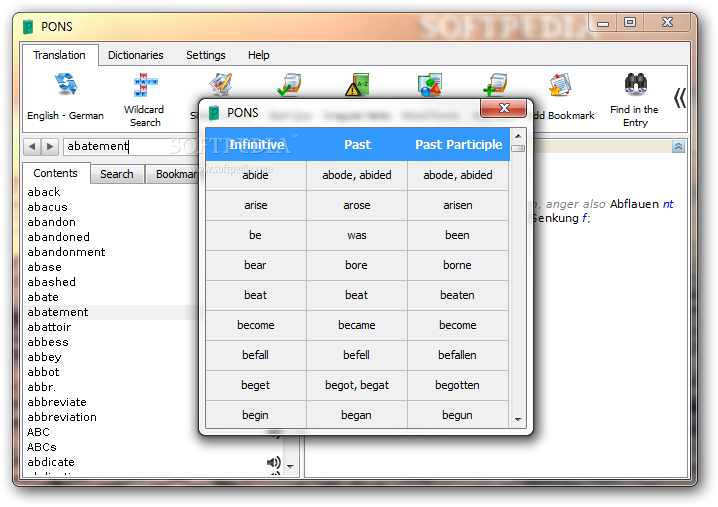Select abbey in the word list
The height and width of the screenshot is (507, 718).
[44, 357]
